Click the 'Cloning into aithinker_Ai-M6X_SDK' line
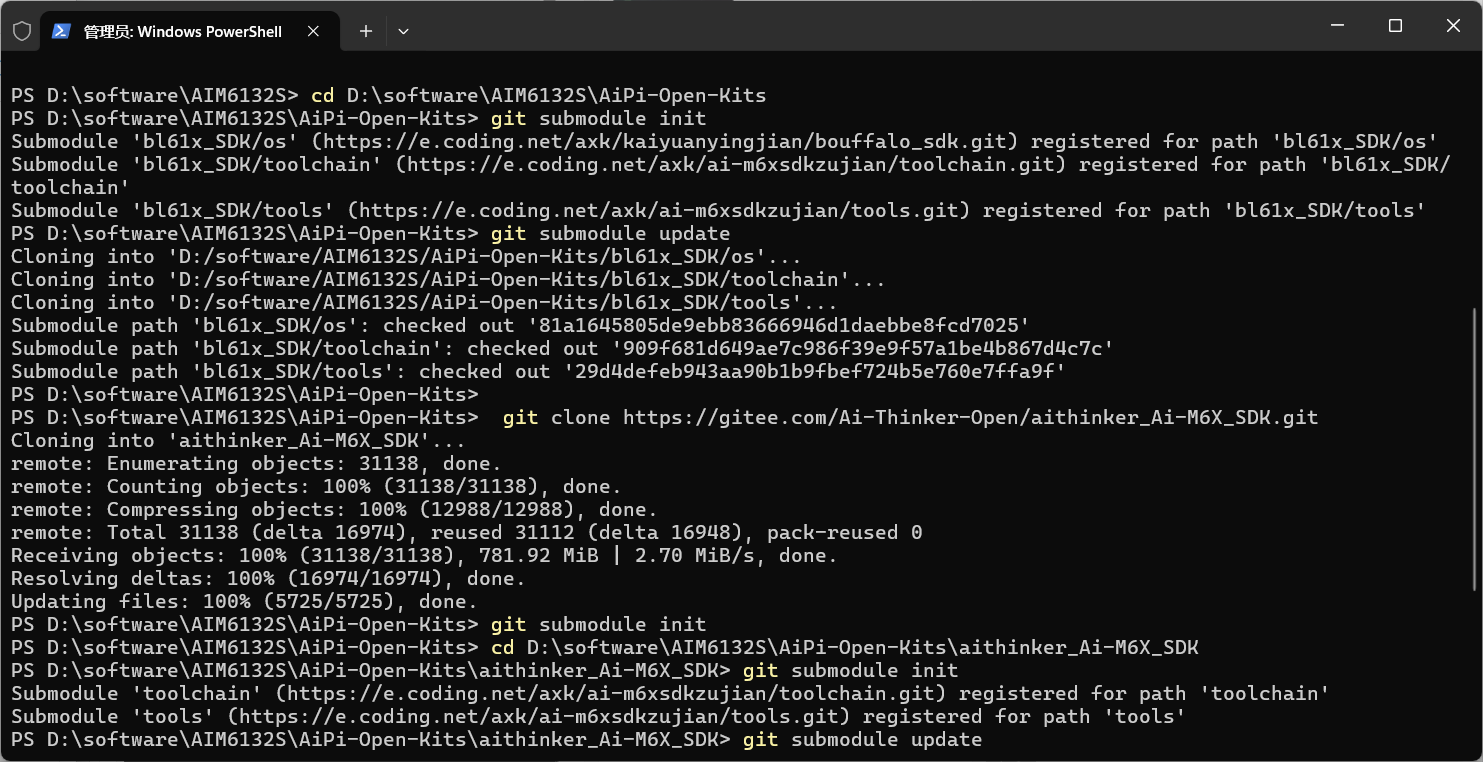The width and height of the screenshot is (1483, 762). pyautogui.click(x=238, y=440)
